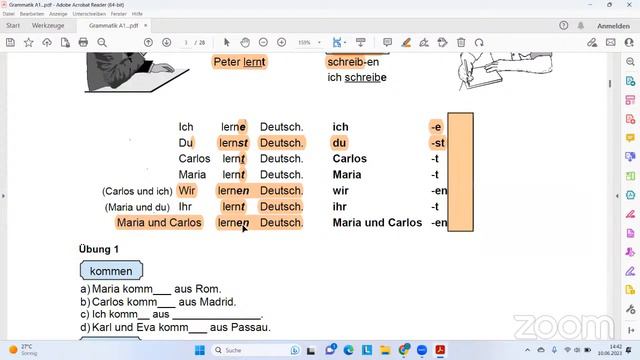Add a sticky note comment
The width and height of the screenshot is (640, 360).
387,42
